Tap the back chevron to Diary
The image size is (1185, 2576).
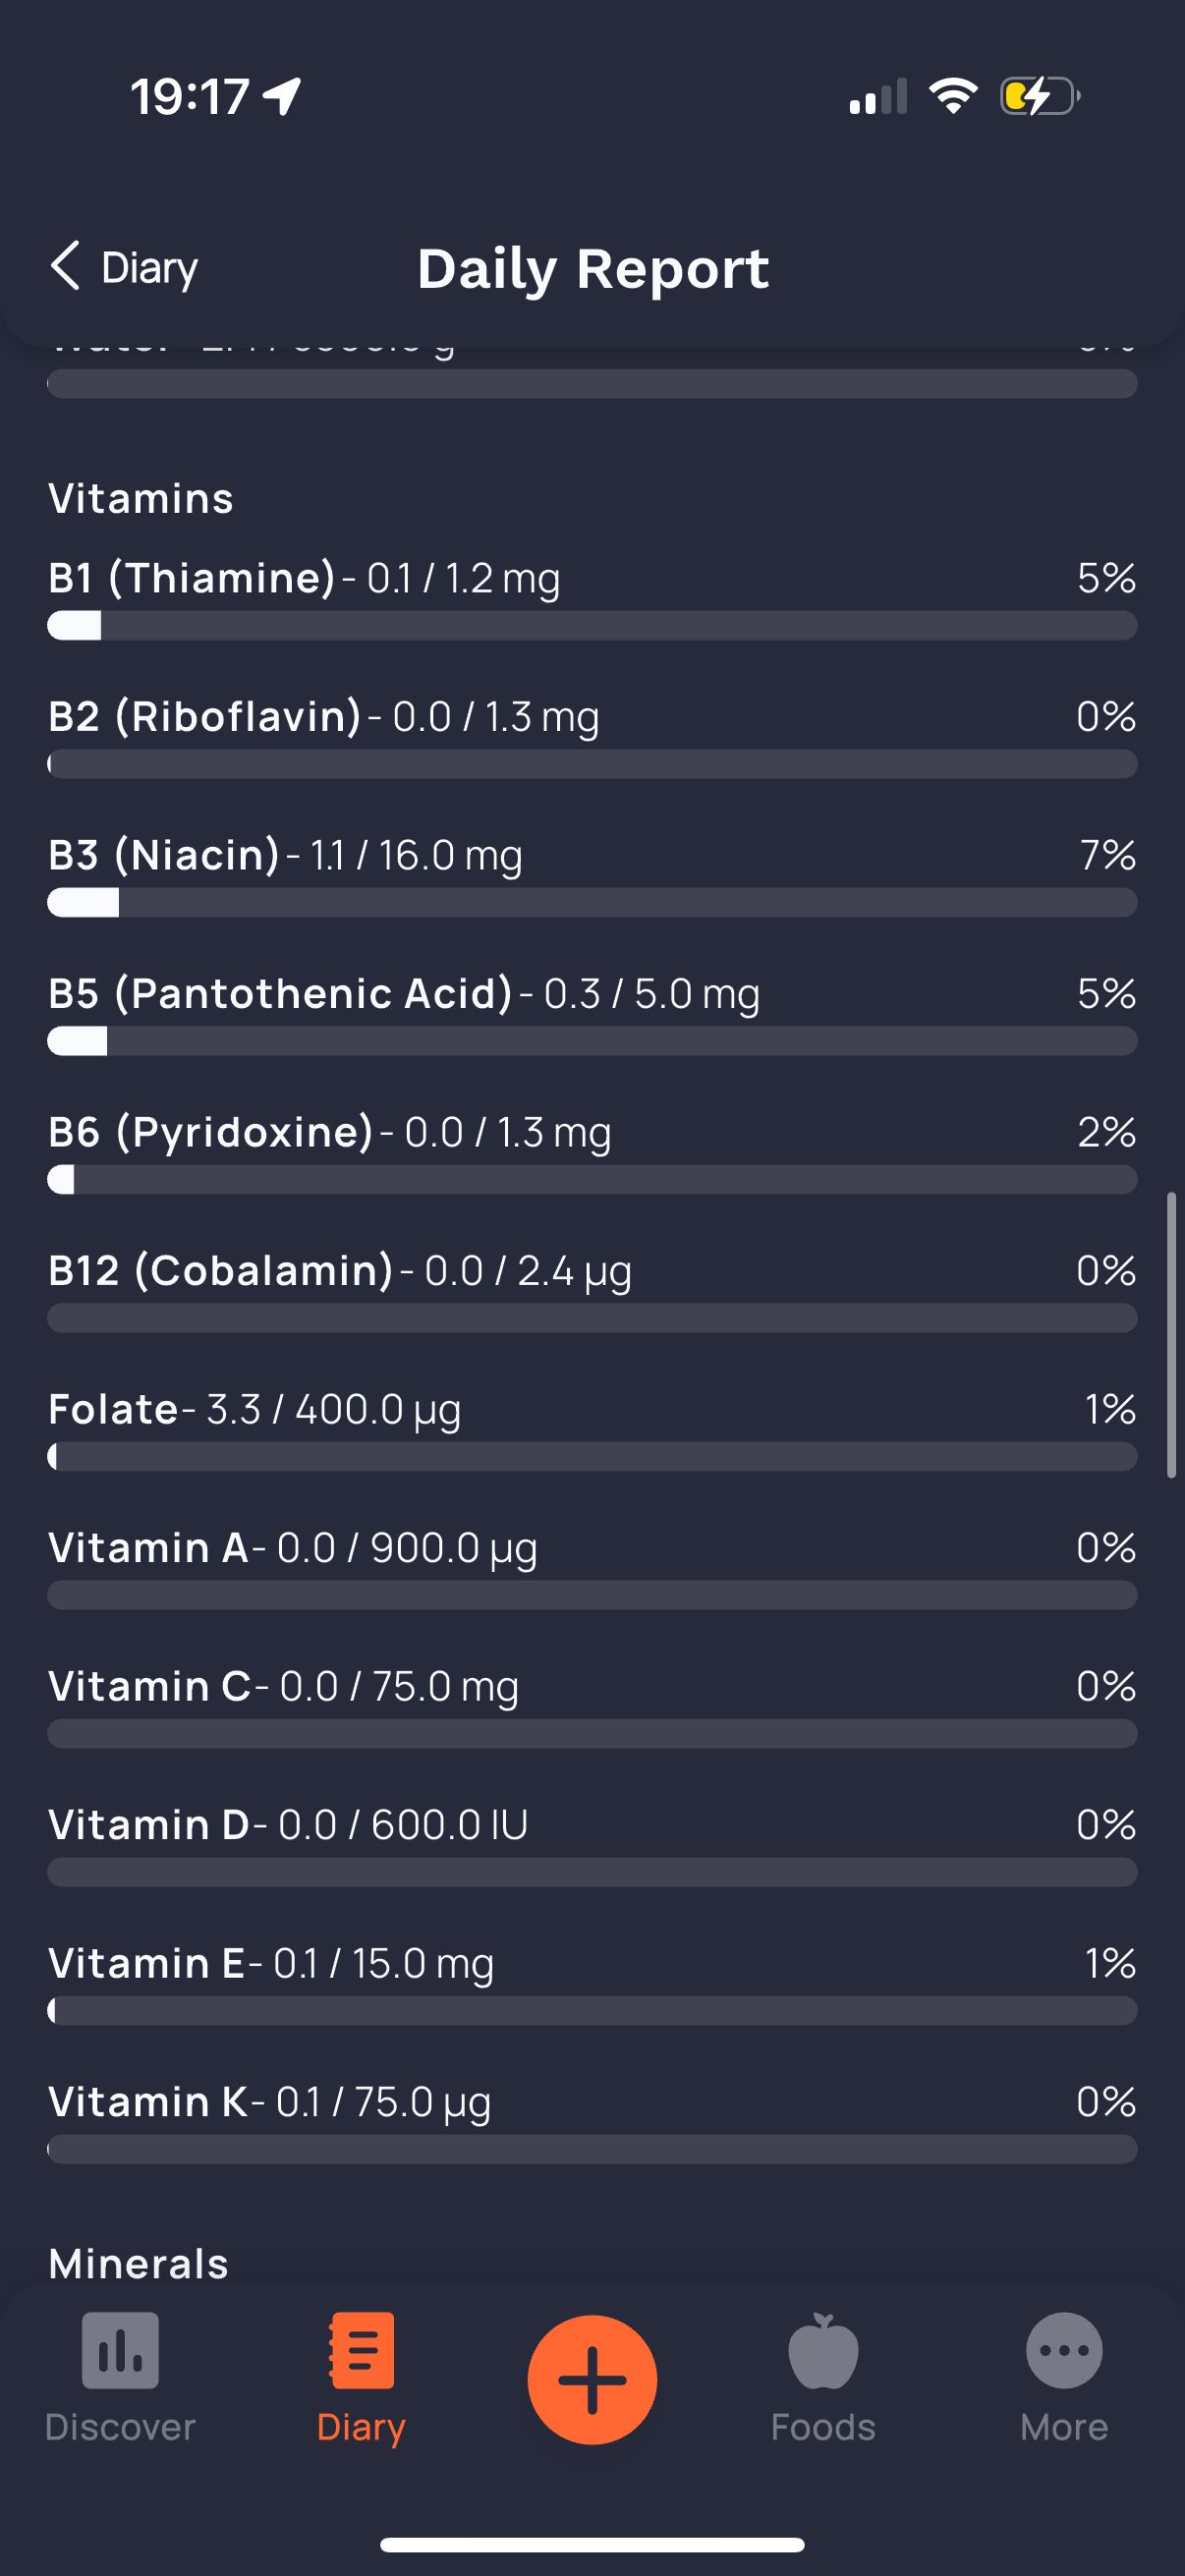click(x=66, y=266)
